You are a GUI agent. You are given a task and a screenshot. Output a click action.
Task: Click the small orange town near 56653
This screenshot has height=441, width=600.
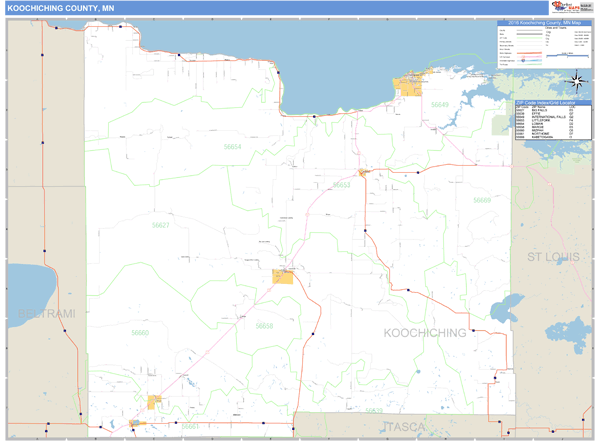point(364,173)
